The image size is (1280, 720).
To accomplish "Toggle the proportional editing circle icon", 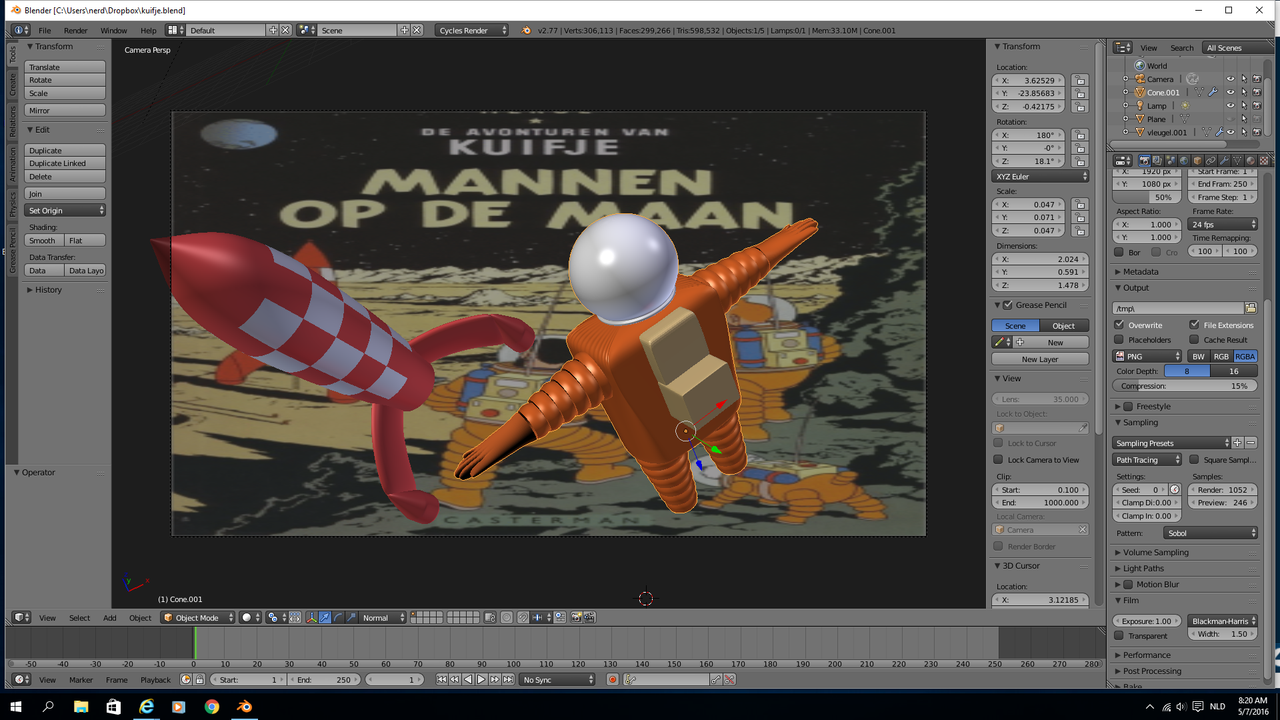I will (x=507, y=618).
